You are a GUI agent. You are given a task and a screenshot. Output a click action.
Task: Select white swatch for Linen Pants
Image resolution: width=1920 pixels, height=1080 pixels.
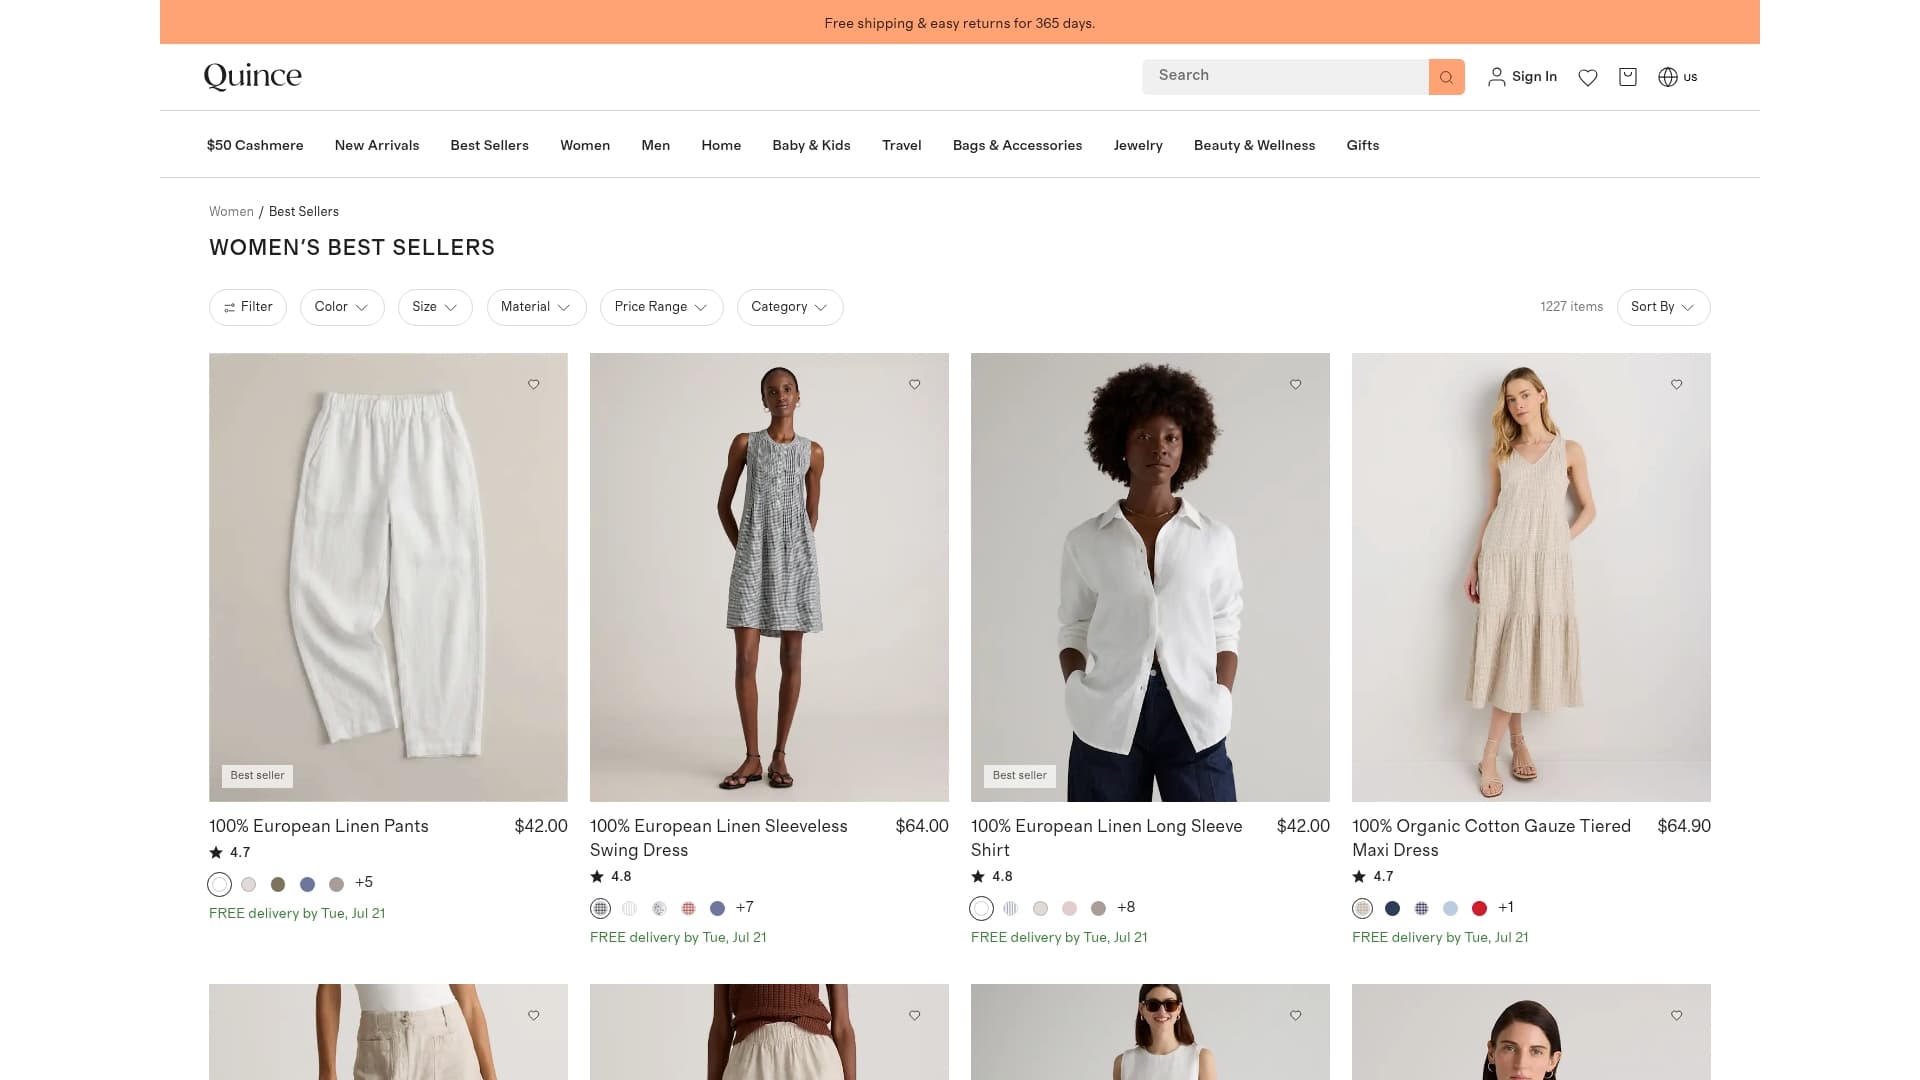(219, 884)
